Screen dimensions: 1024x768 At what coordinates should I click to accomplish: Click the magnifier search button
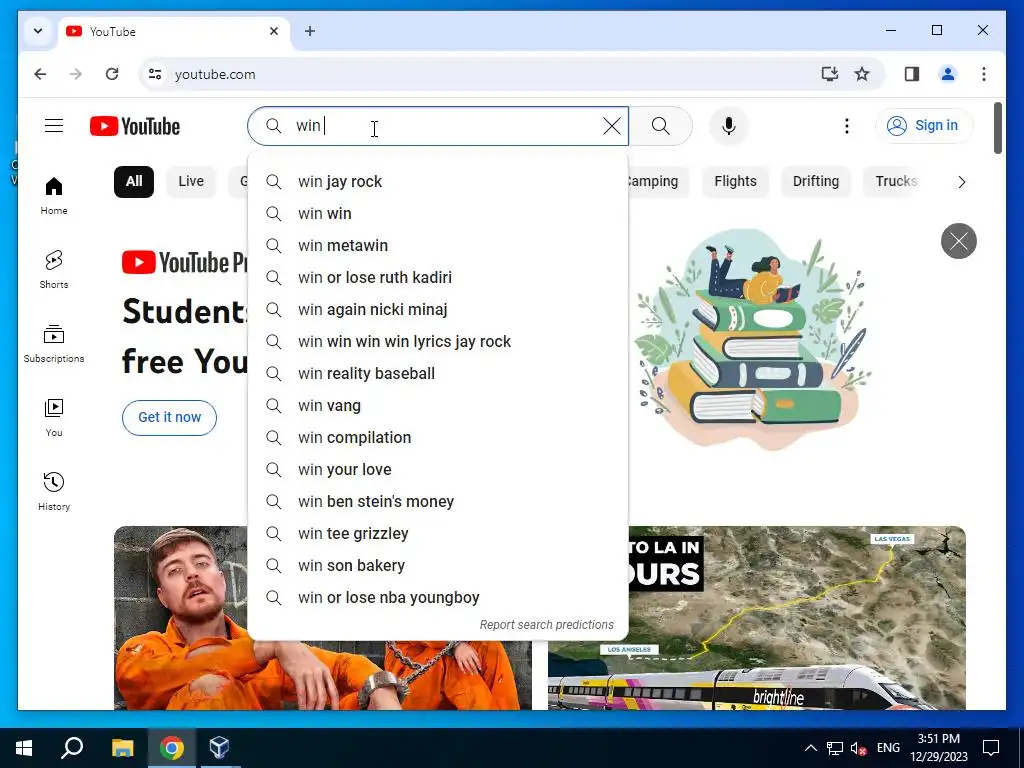[661, 125]
